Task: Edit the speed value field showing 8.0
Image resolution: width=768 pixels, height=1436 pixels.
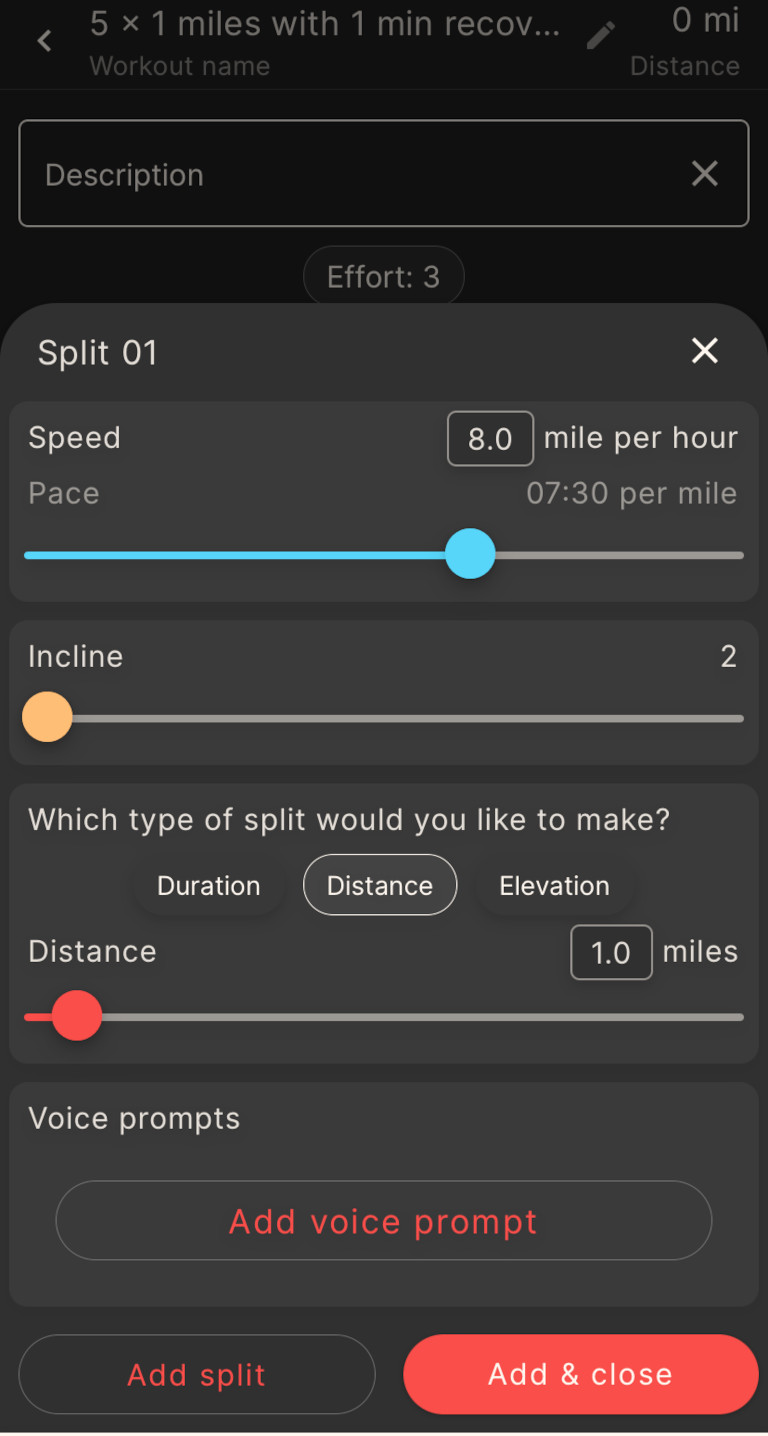Action: point(490,438)
